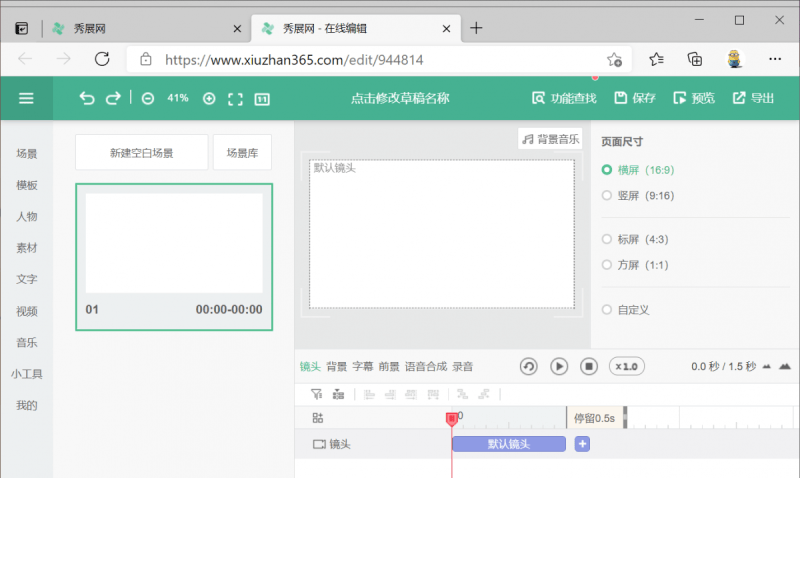Create a scene with 新建空白场景
This screenshot has width=800, height=580.
(141, 151)
